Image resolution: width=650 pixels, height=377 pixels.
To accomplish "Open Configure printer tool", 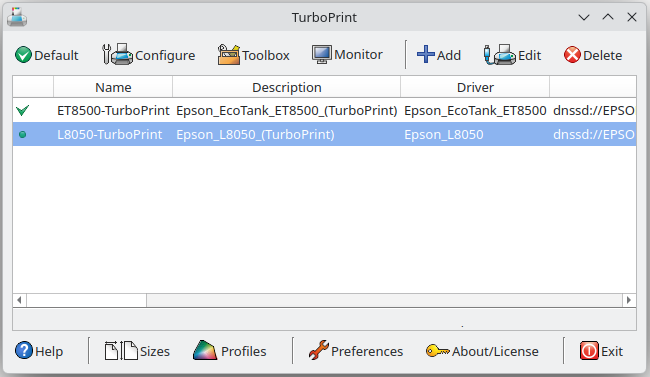I will coord(148,55).
